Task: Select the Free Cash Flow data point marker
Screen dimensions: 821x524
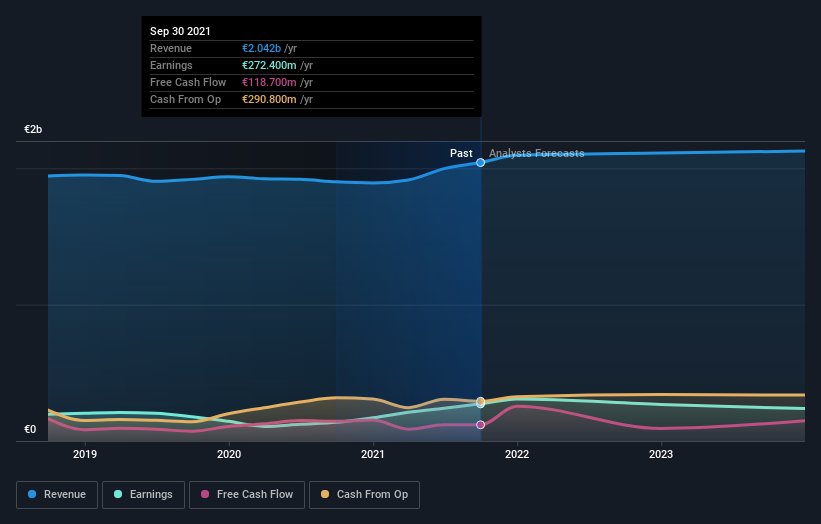Action: 481,425
